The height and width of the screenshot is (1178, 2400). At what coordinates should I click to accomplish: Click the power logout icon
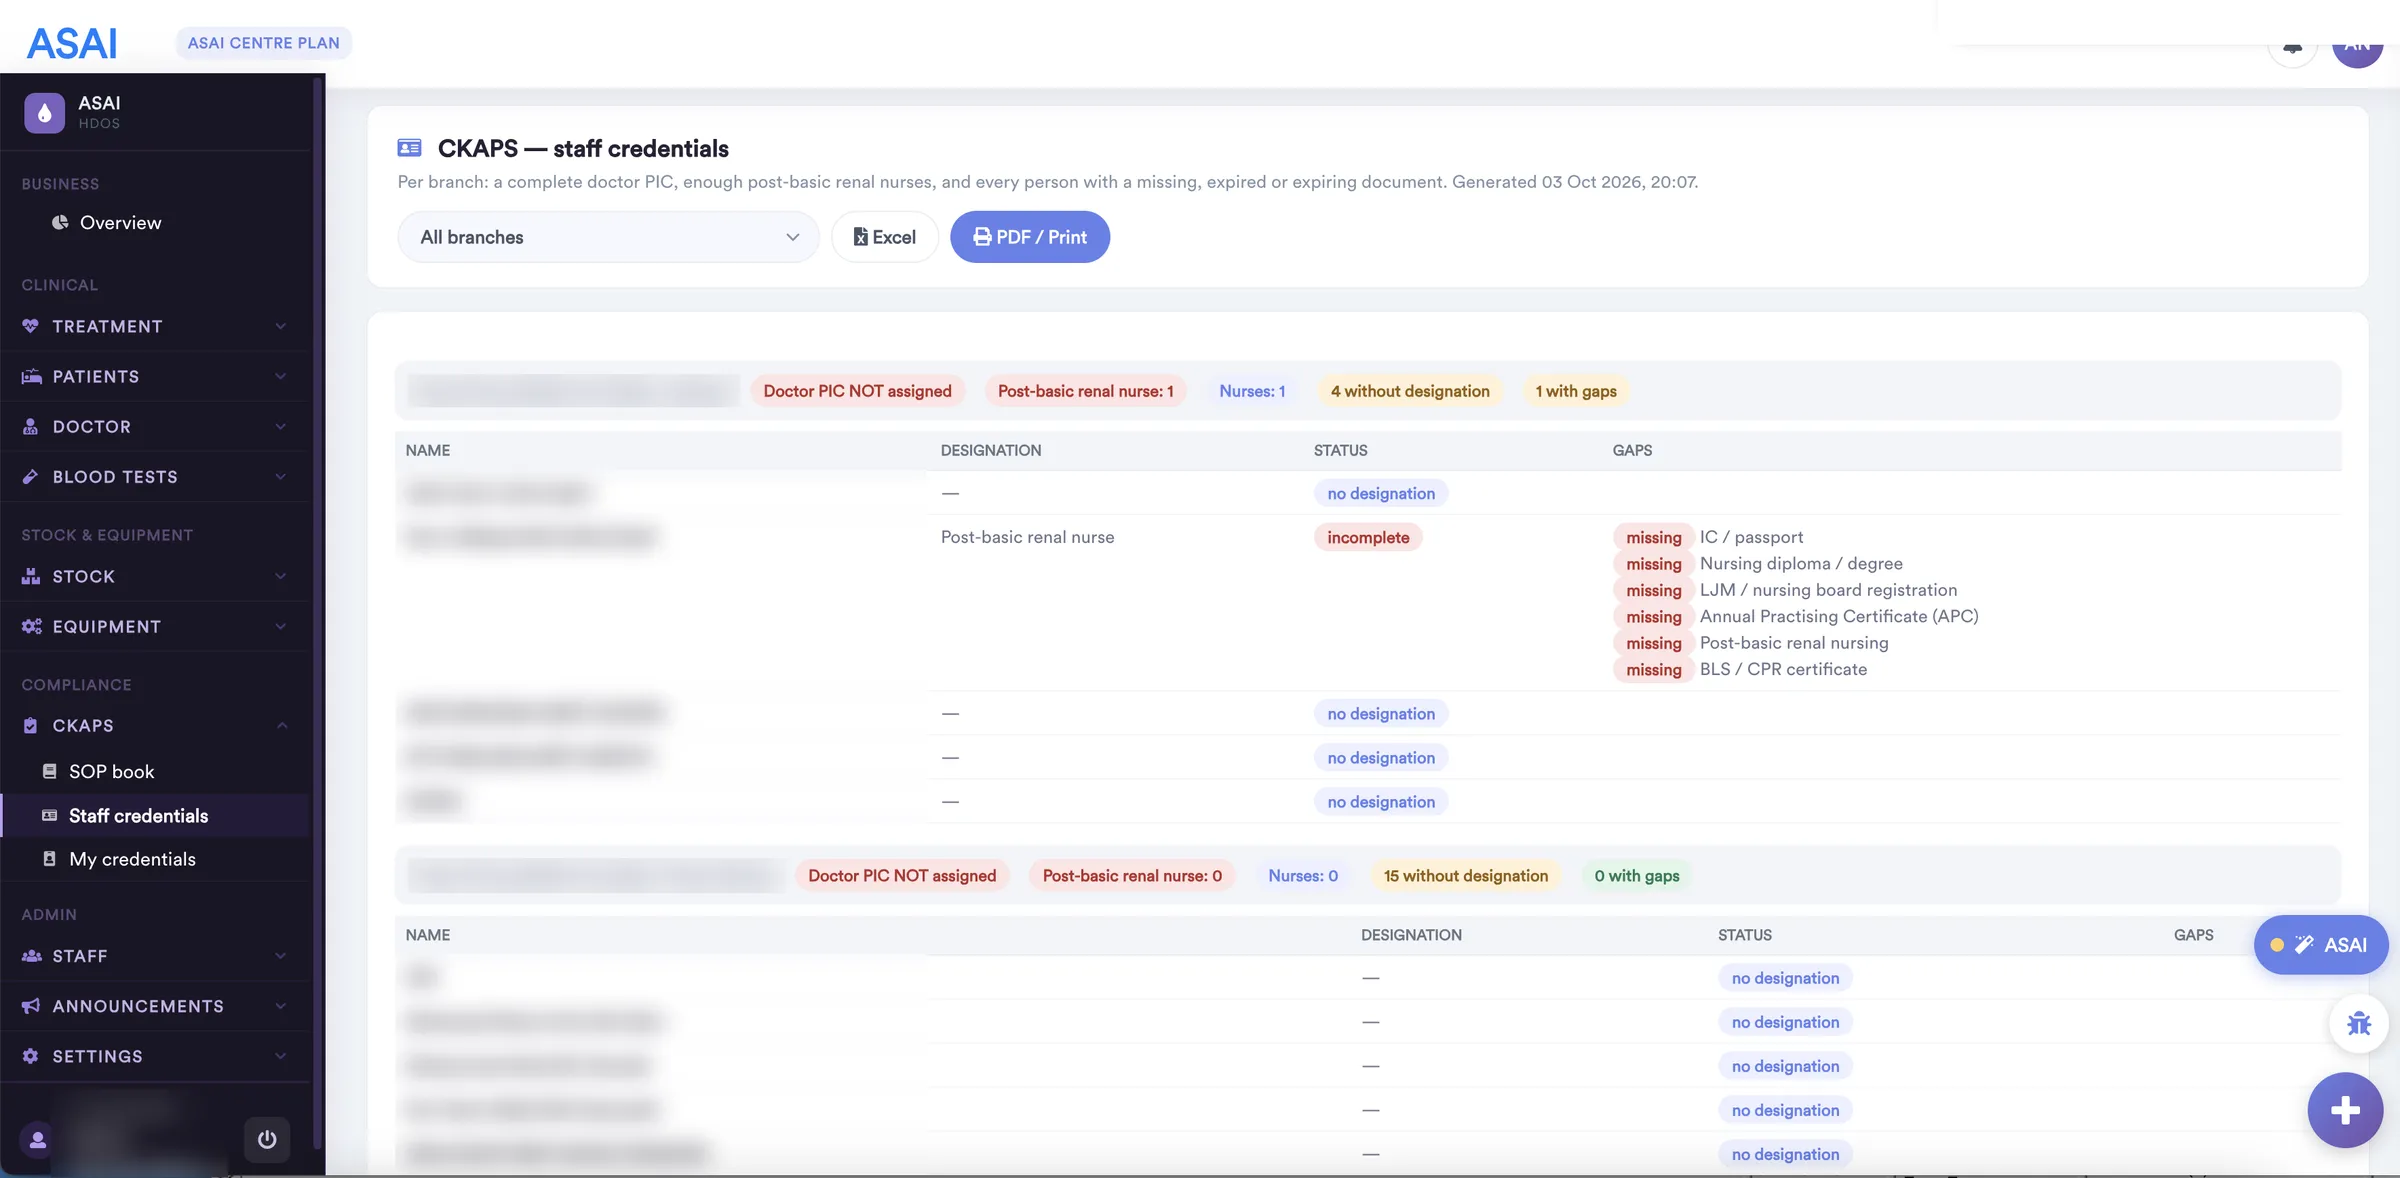[267, 1139]
